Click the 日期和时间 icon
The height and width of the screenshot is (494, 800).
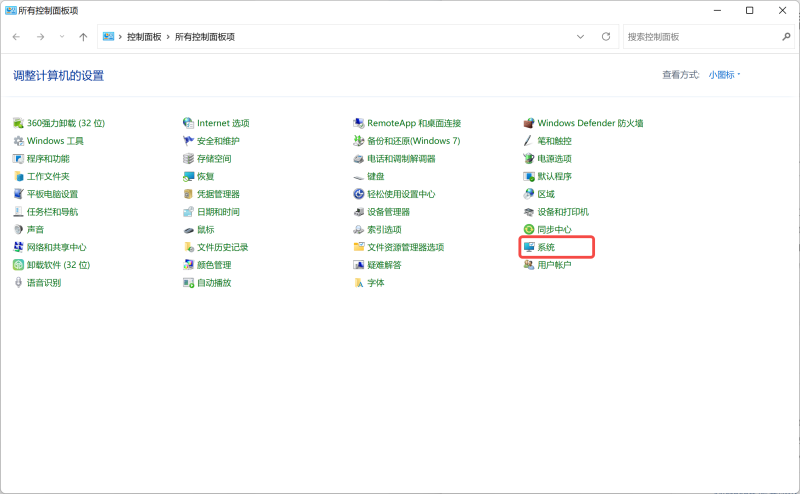click(x=188, y=212)
